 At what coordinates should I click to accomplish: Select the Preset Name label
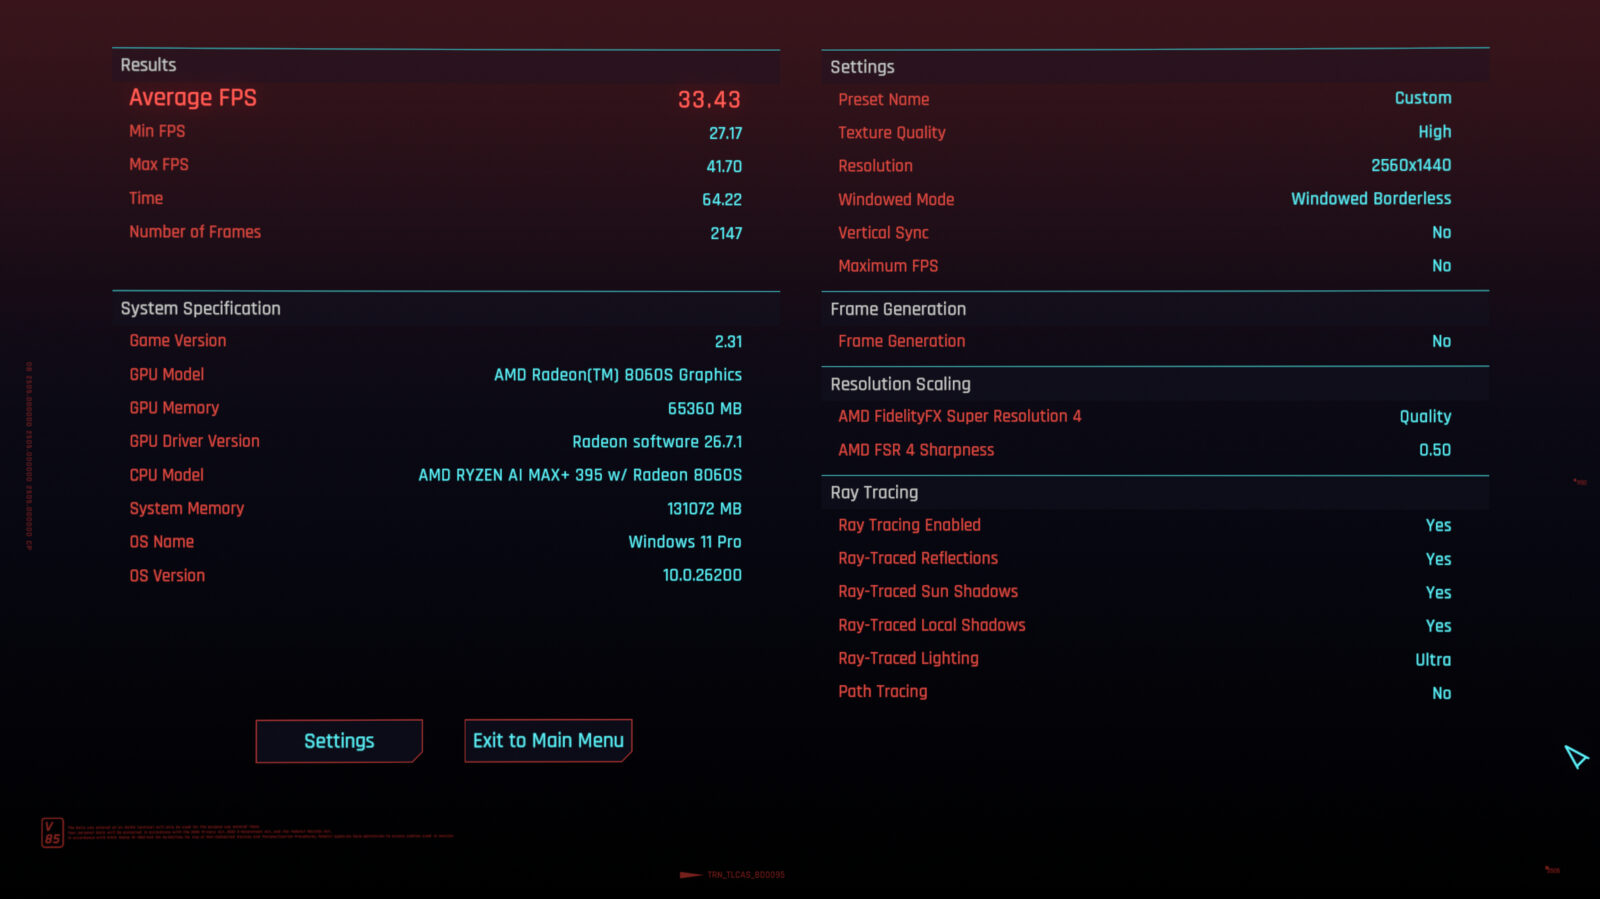pyautogui.click(x=884, y=100)
